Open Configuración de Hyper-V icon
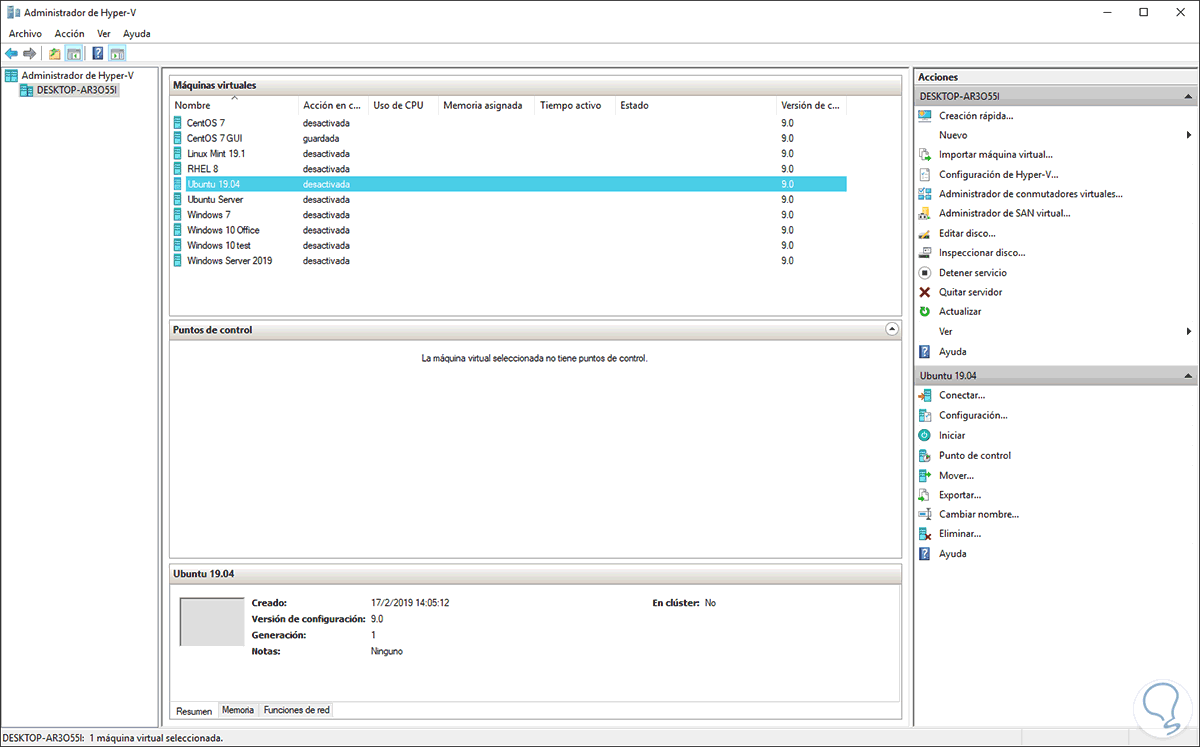The height and width of the screenshot is (747, 1200). coord(925,174)
